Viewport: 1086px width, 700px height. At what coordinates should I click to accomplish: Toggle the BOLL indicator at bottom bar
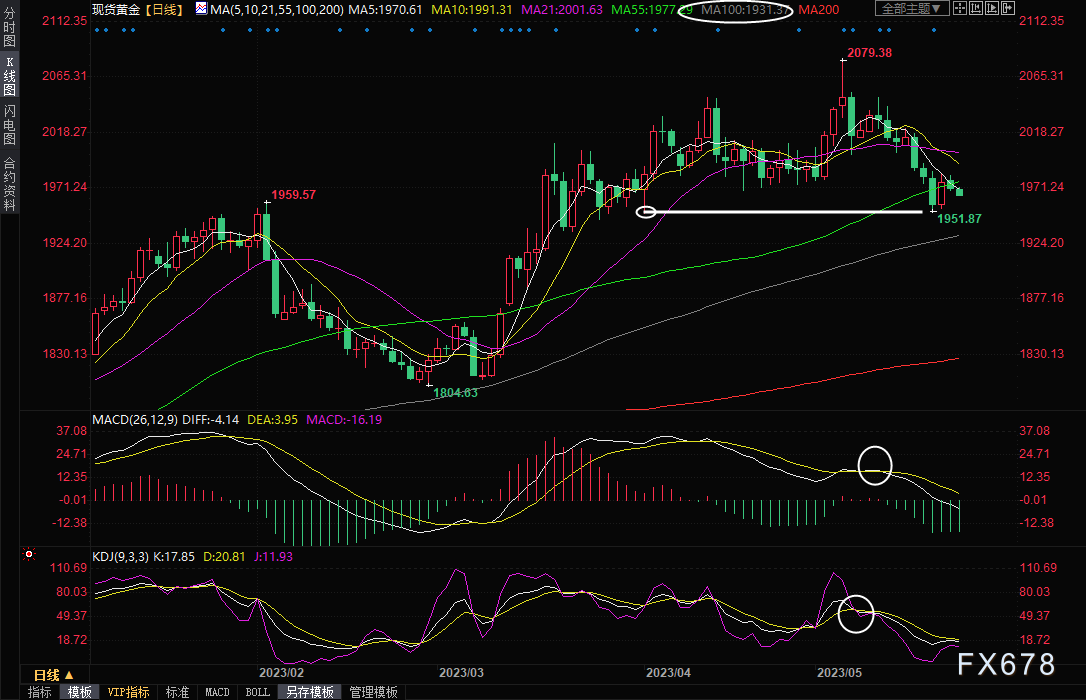(x=257, y=692)
